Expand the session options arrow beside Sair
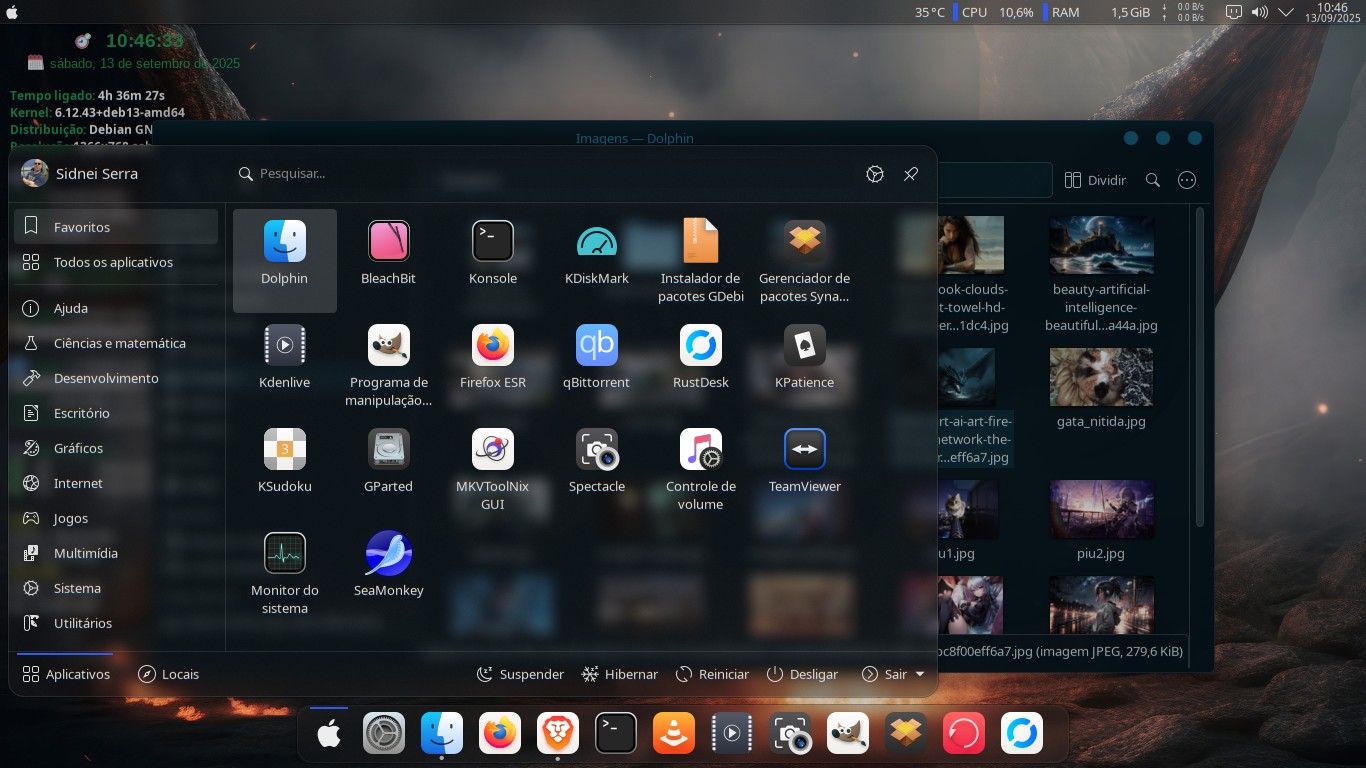Image resolution: width=1366 pixels, height=768 pixels. click(x=920, y=674)
